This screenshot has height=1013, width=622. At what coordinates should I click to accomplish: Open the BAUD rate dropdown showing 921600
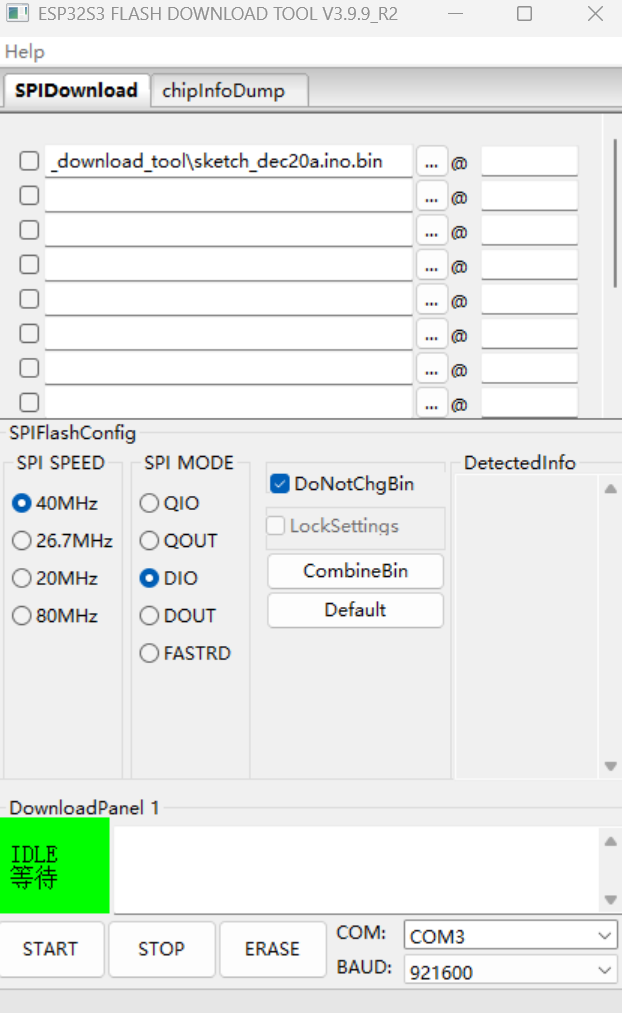coord(510,971)
